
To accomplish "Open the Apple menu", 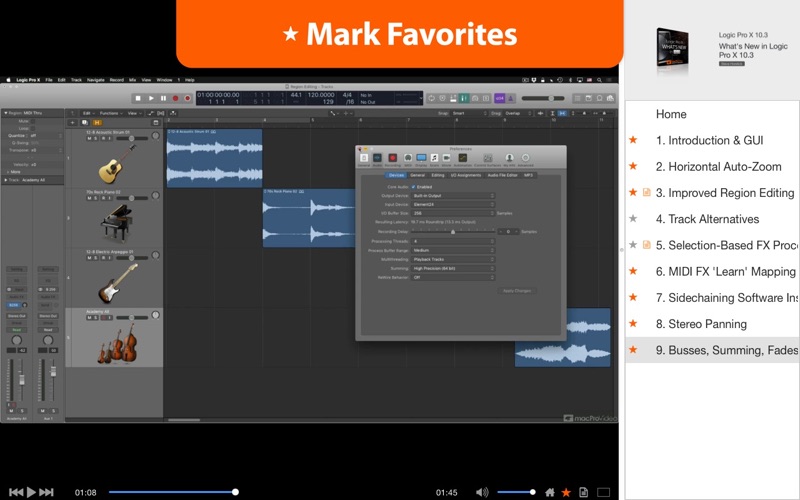I will tap(8, 80).
